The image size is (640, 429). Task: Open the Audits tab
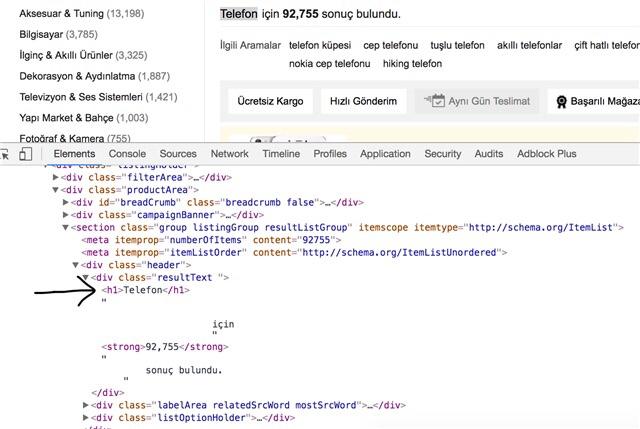coord(489,154)
